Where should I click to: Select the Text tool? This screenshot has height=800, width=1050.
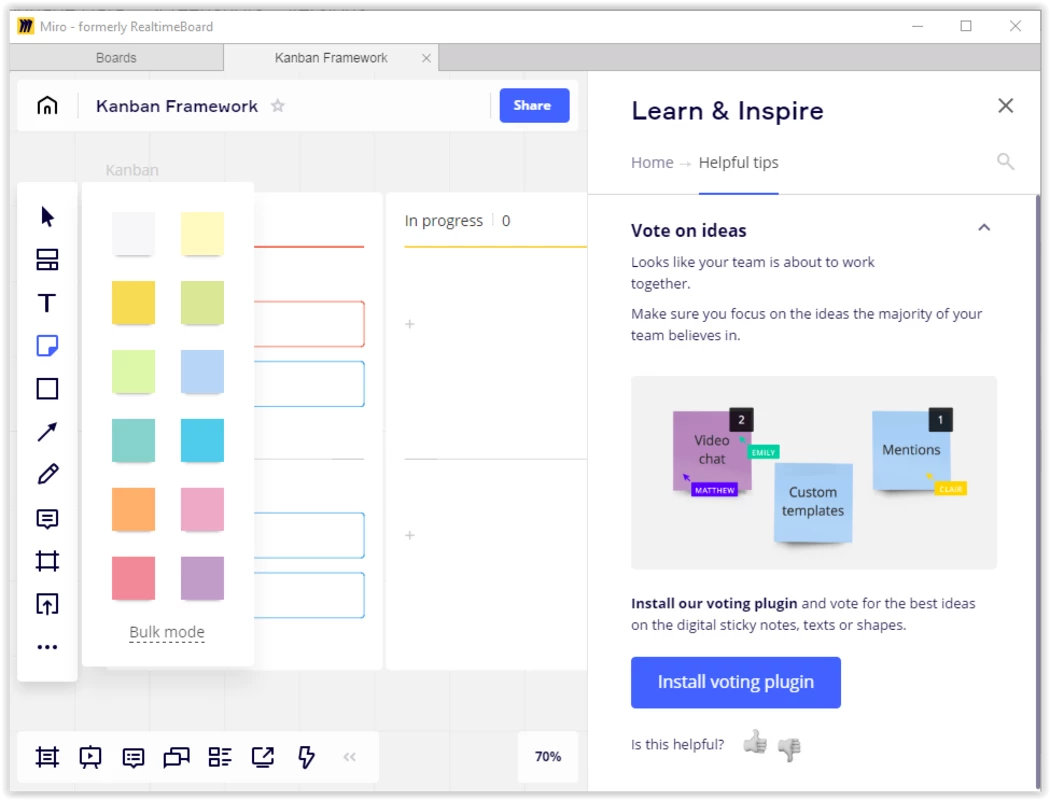[x=47, y=303]
